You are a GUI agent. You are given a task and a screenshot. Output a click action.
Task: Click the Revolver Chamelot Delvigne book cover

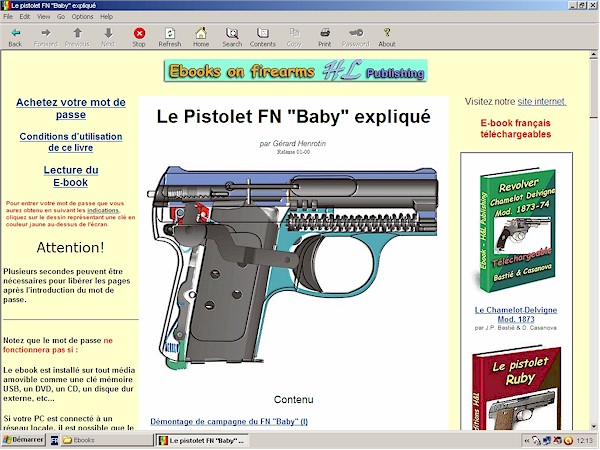(517, 230)
